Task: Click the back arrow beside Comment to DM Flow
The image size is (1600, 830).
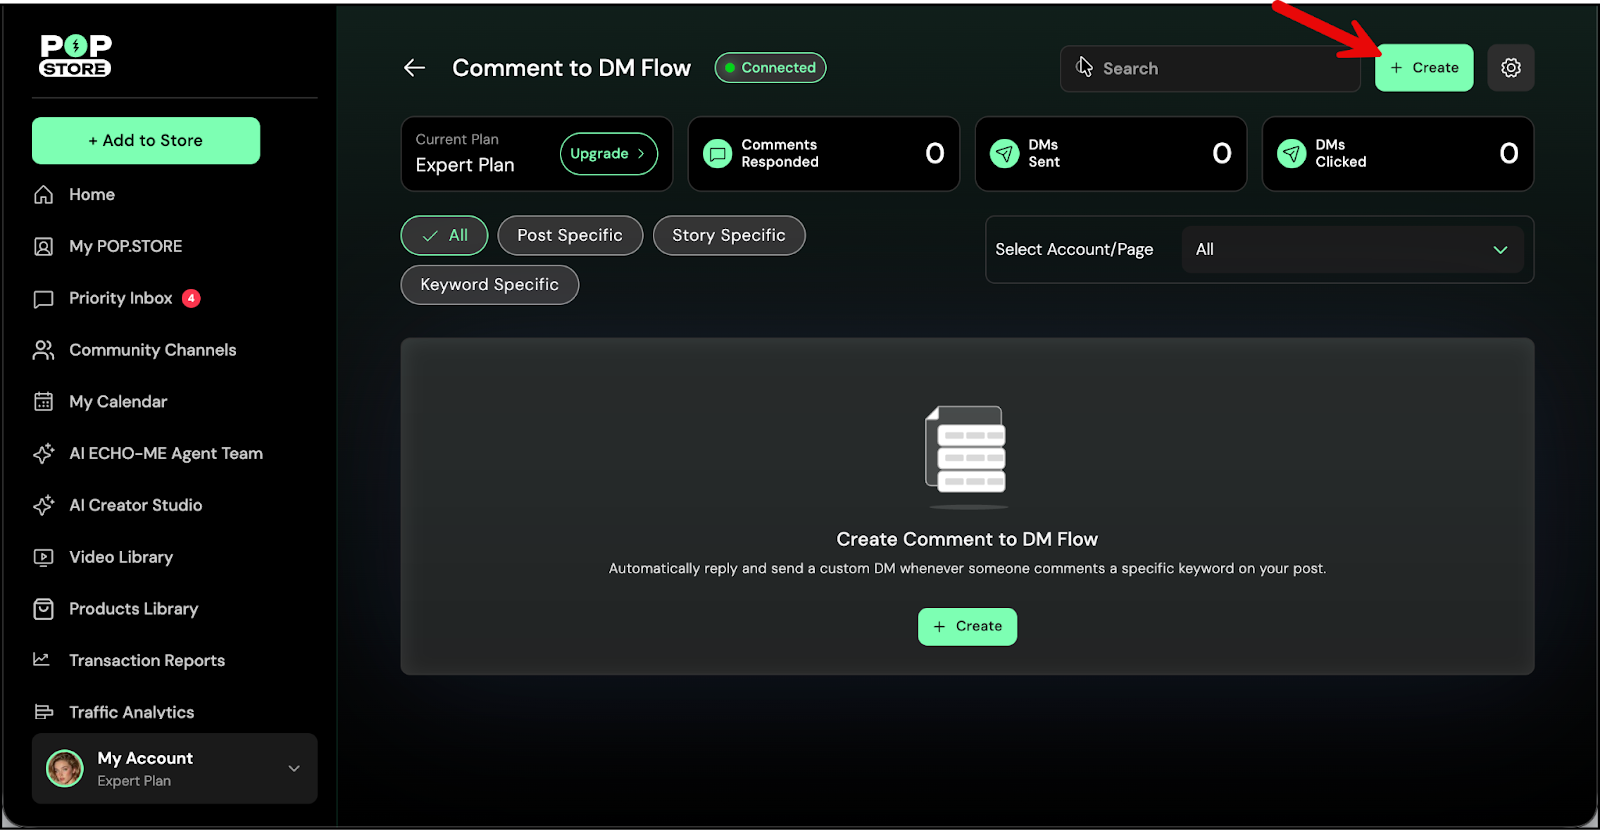Action: click(414, 68)
